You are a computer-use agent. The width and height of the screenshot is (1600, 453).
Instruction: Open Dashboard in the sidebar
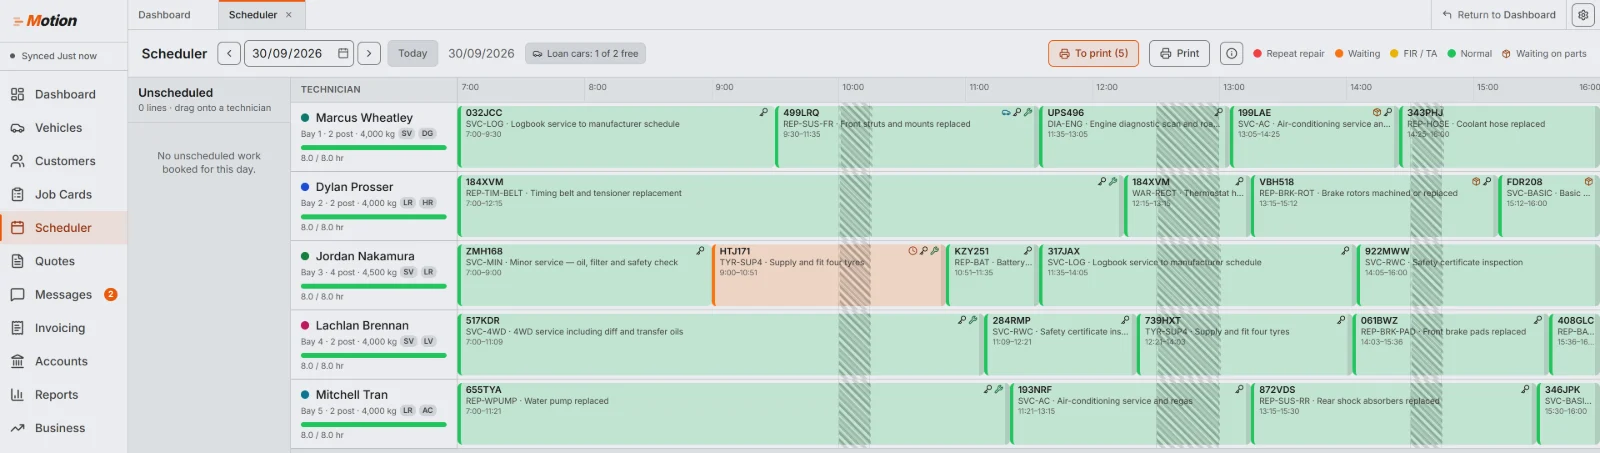64,94
